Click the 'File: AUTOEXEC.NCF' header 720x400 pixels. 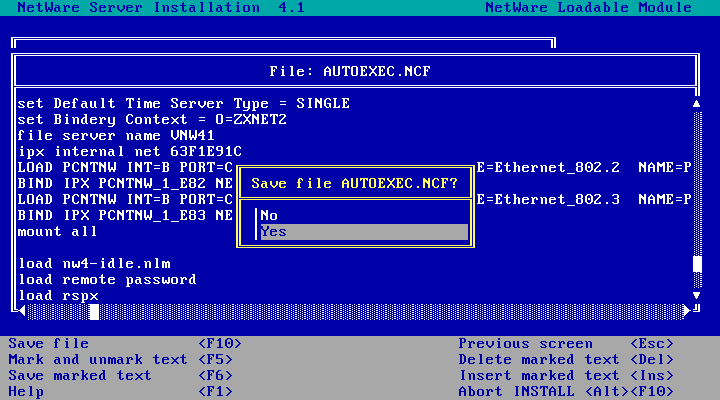click(350, 72)
